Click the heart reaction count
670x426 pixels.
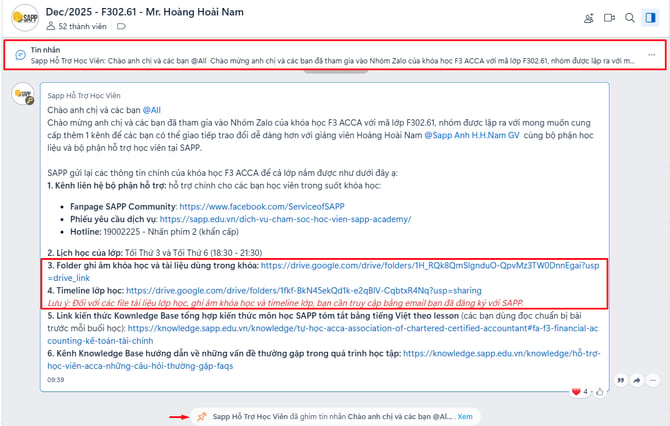coord(580,391)
